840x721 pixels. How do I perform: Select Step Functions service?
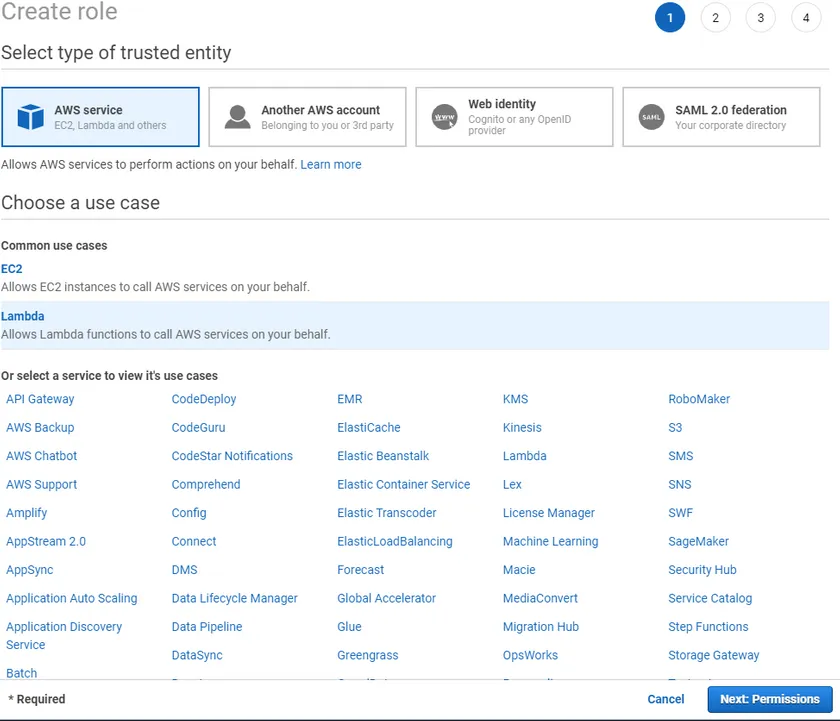coord(708,627)
